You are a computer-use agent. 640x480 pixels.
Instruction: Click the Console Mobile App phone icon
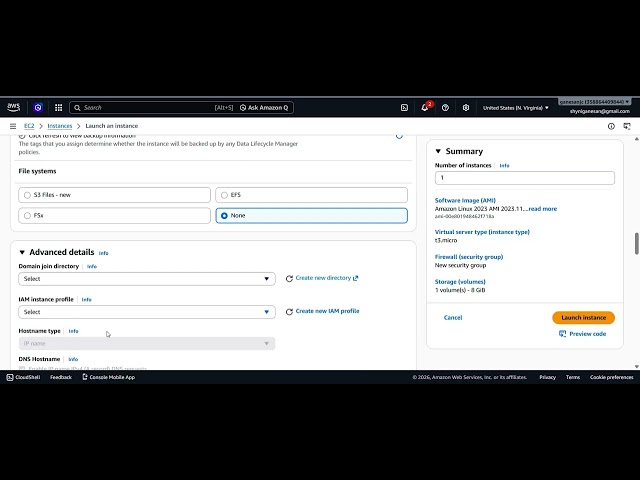85,377
